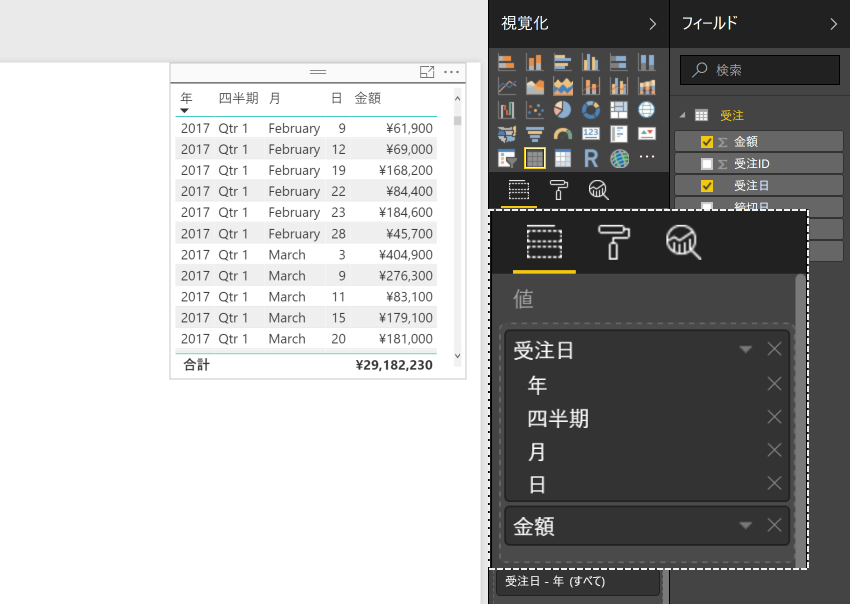Screen dimensions: 850x604
Task: Click the 金額 column header in table
Action: pos(368,98)
